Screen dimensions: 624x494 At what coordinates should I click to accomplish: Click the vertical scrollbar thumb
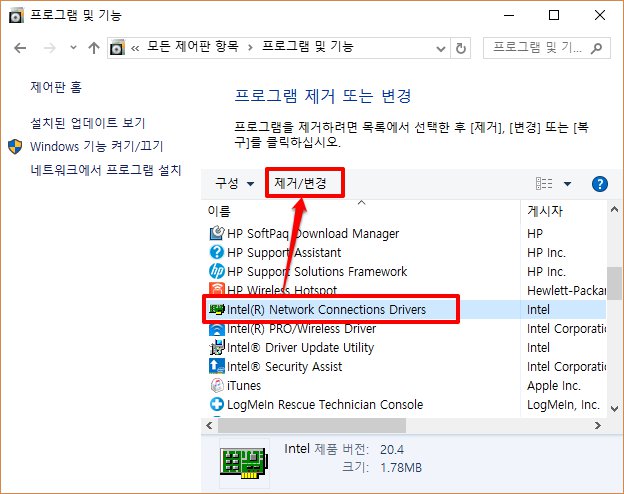click(614, 283)
